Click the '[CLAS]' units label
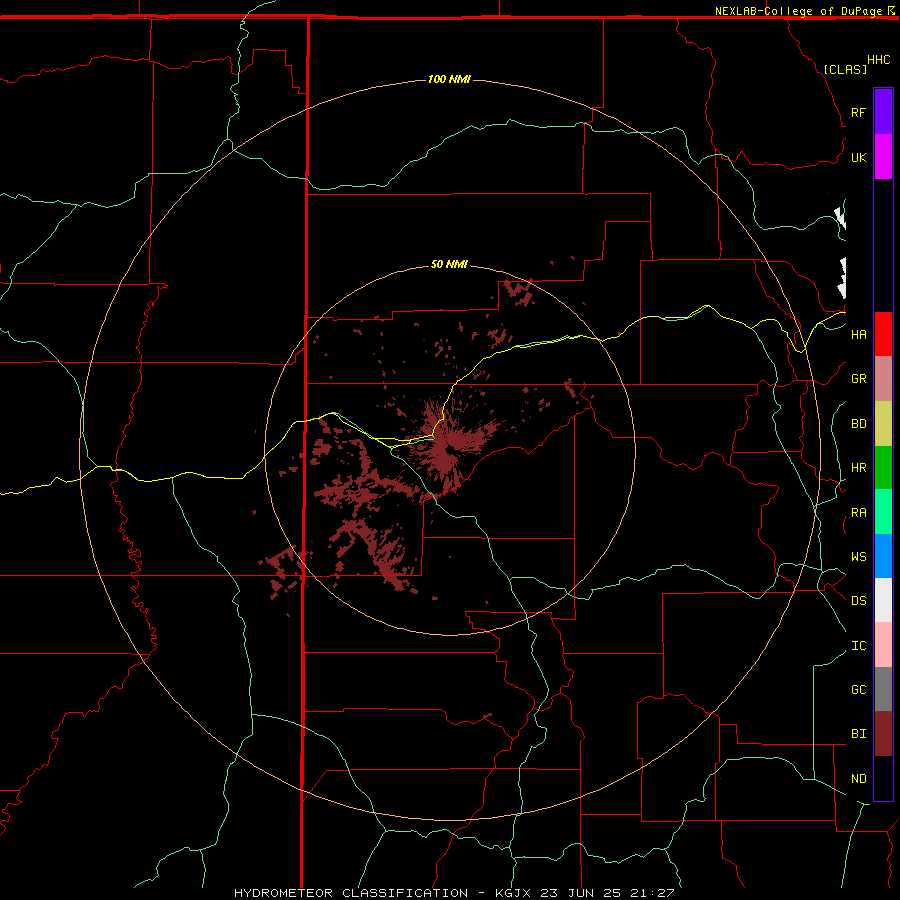The height and width of the screenshot is (900, 900). [x=845, y=69]
